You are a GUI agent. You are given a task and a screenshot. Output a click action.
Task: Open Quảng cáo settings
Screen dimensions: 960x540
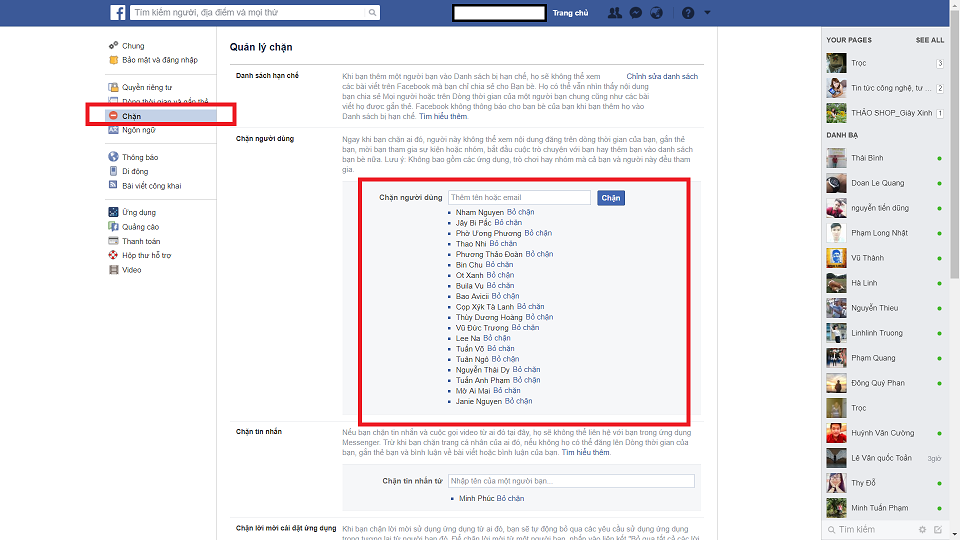[x=140, y=227]
